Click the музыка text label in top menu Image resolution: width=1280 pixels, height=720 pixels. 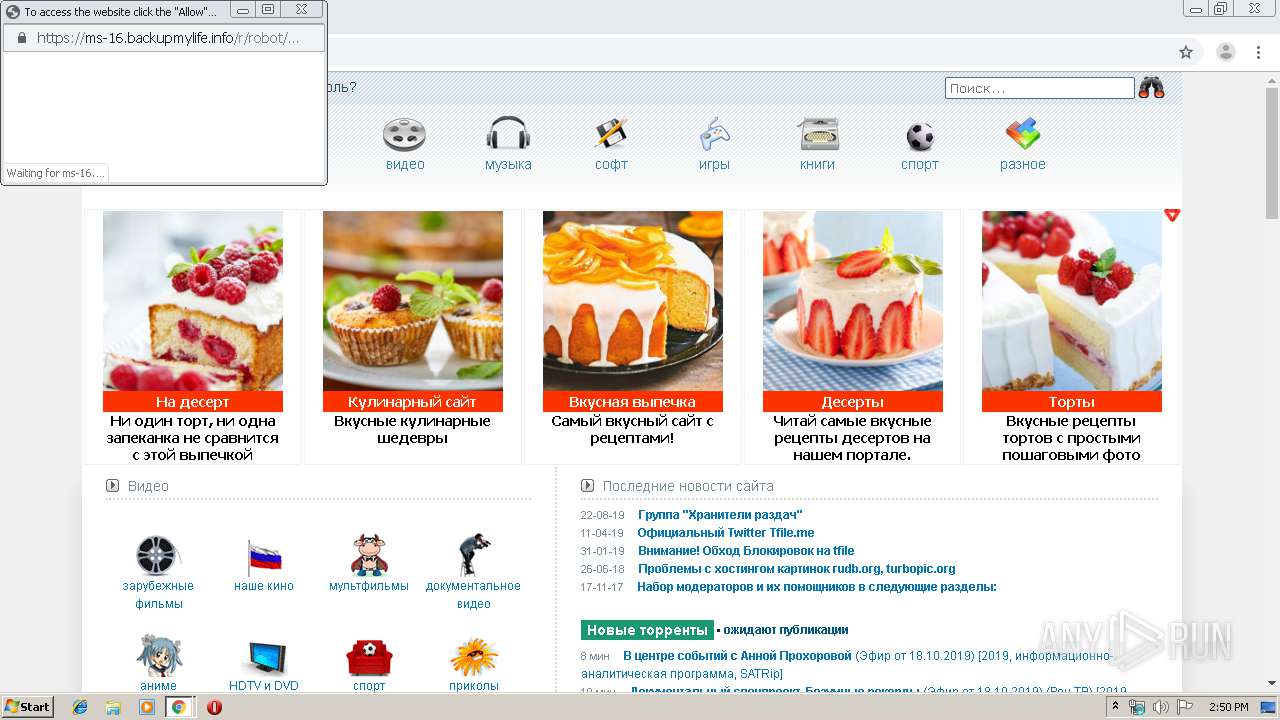[x=508, y=165]
